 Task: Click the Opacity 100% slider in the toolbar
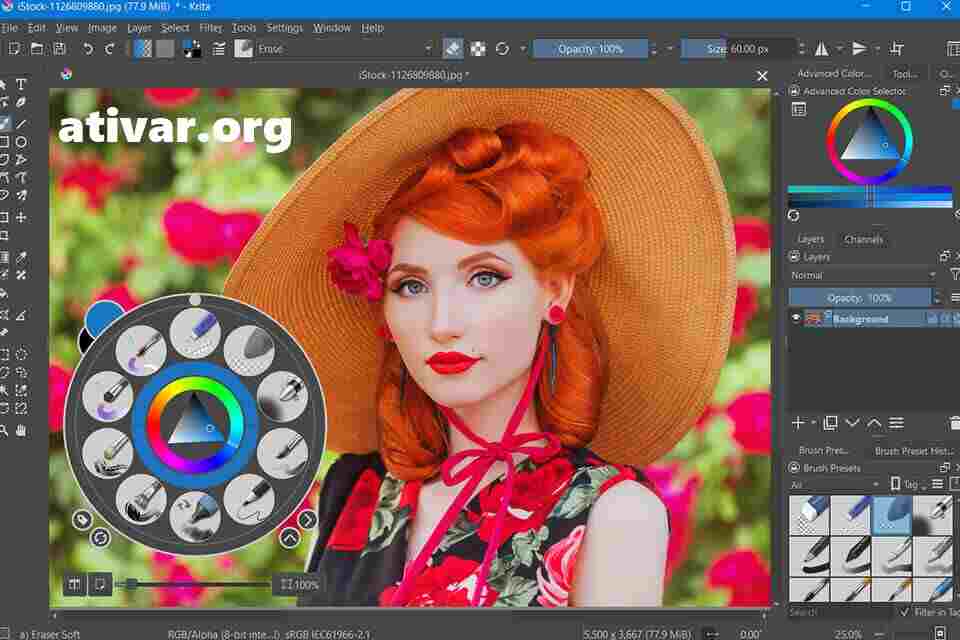(590, 47)
